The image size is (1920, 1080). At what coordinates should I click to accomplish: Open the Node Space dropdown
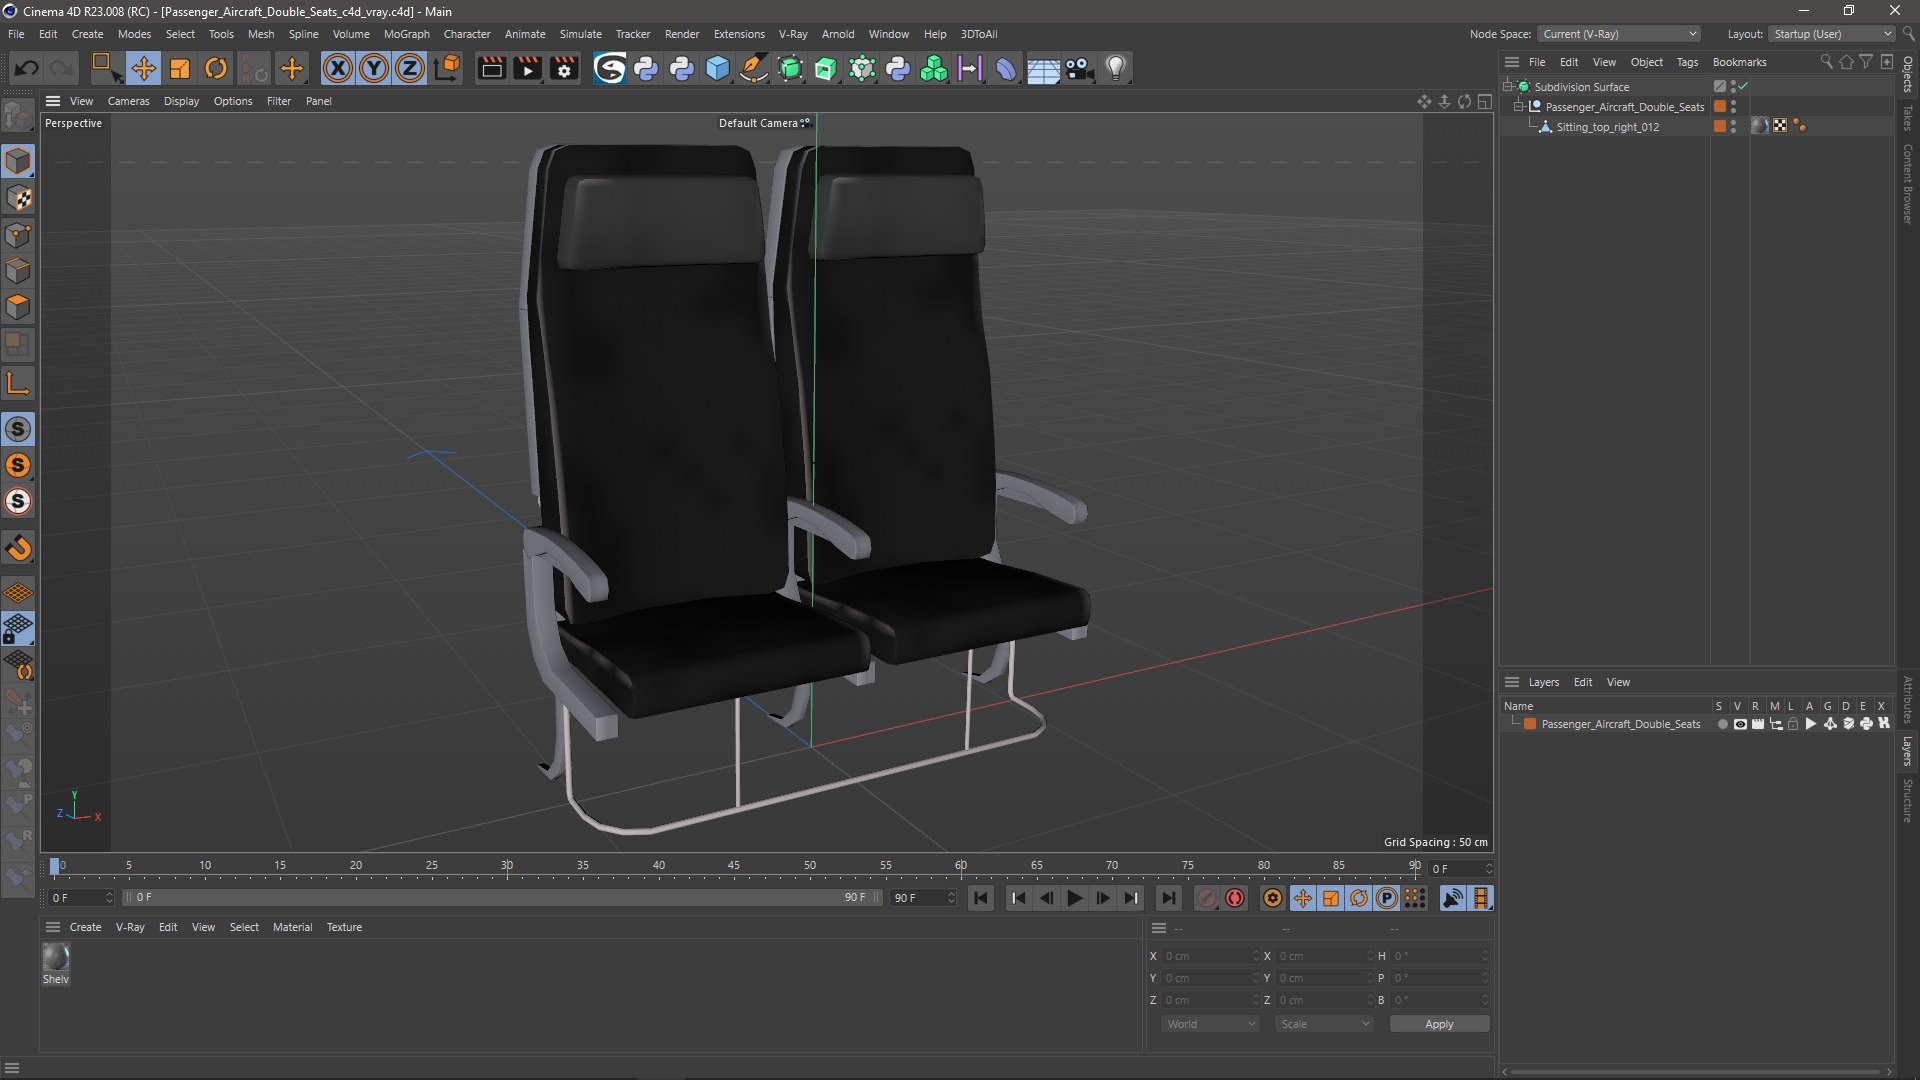(x=1617, y=34)
